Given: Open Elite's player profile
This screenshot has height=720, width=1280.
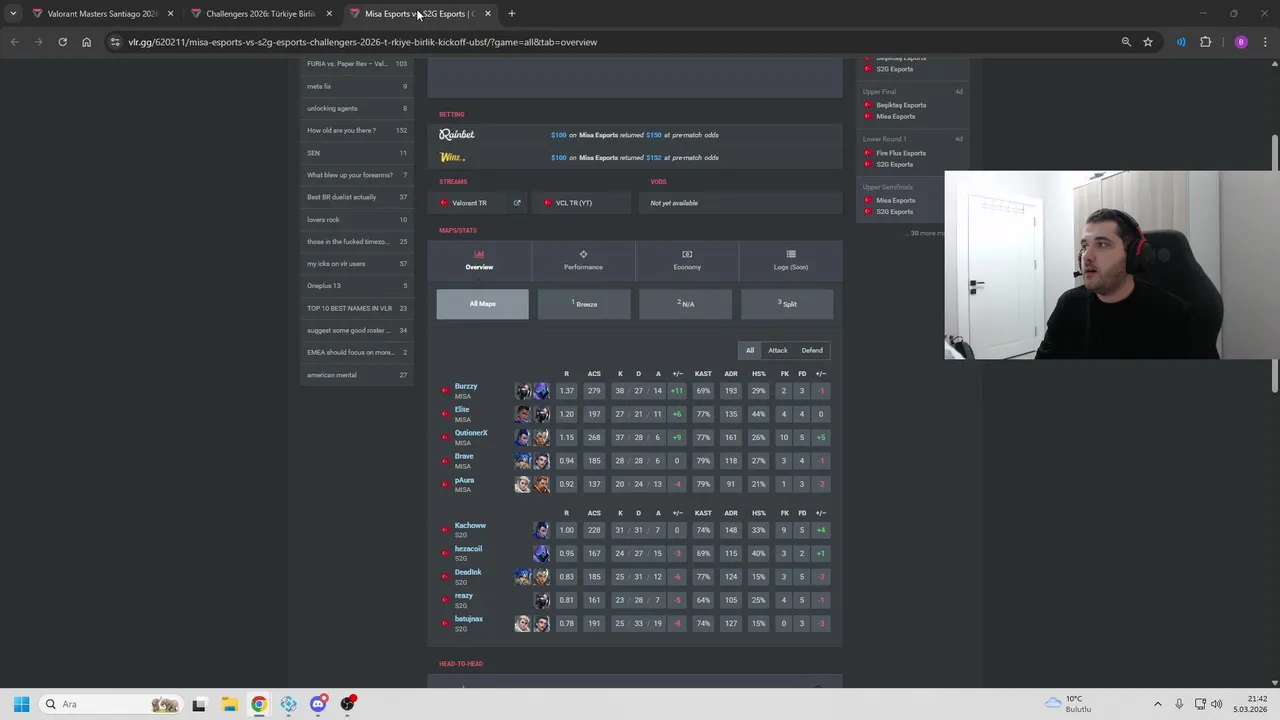Looking at the screenshot, I should [462, 409].
